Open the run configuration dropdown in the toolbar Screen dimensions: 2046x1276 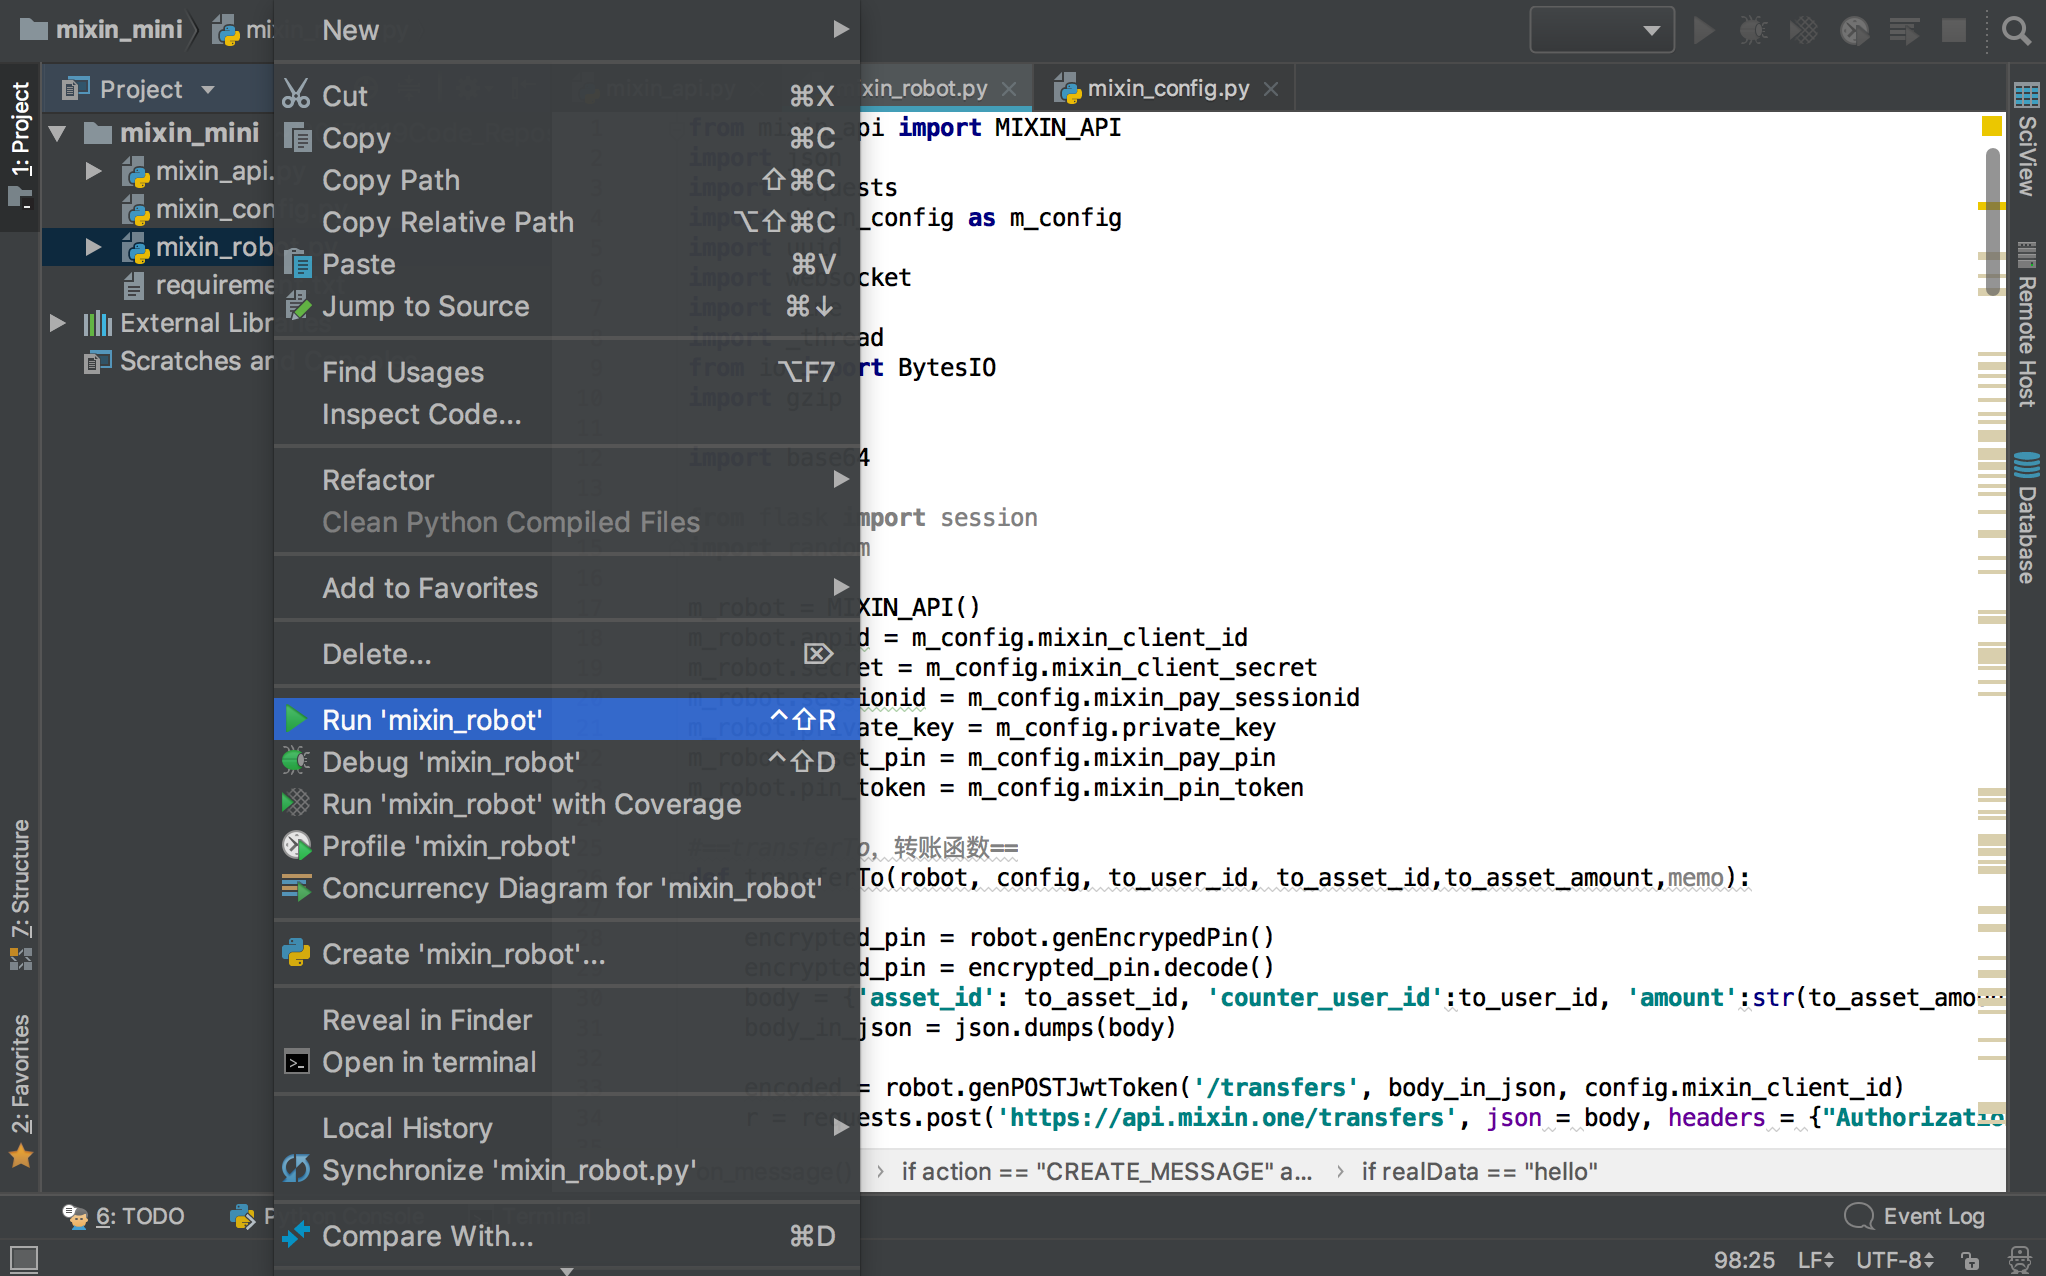tap(1601, 30)
